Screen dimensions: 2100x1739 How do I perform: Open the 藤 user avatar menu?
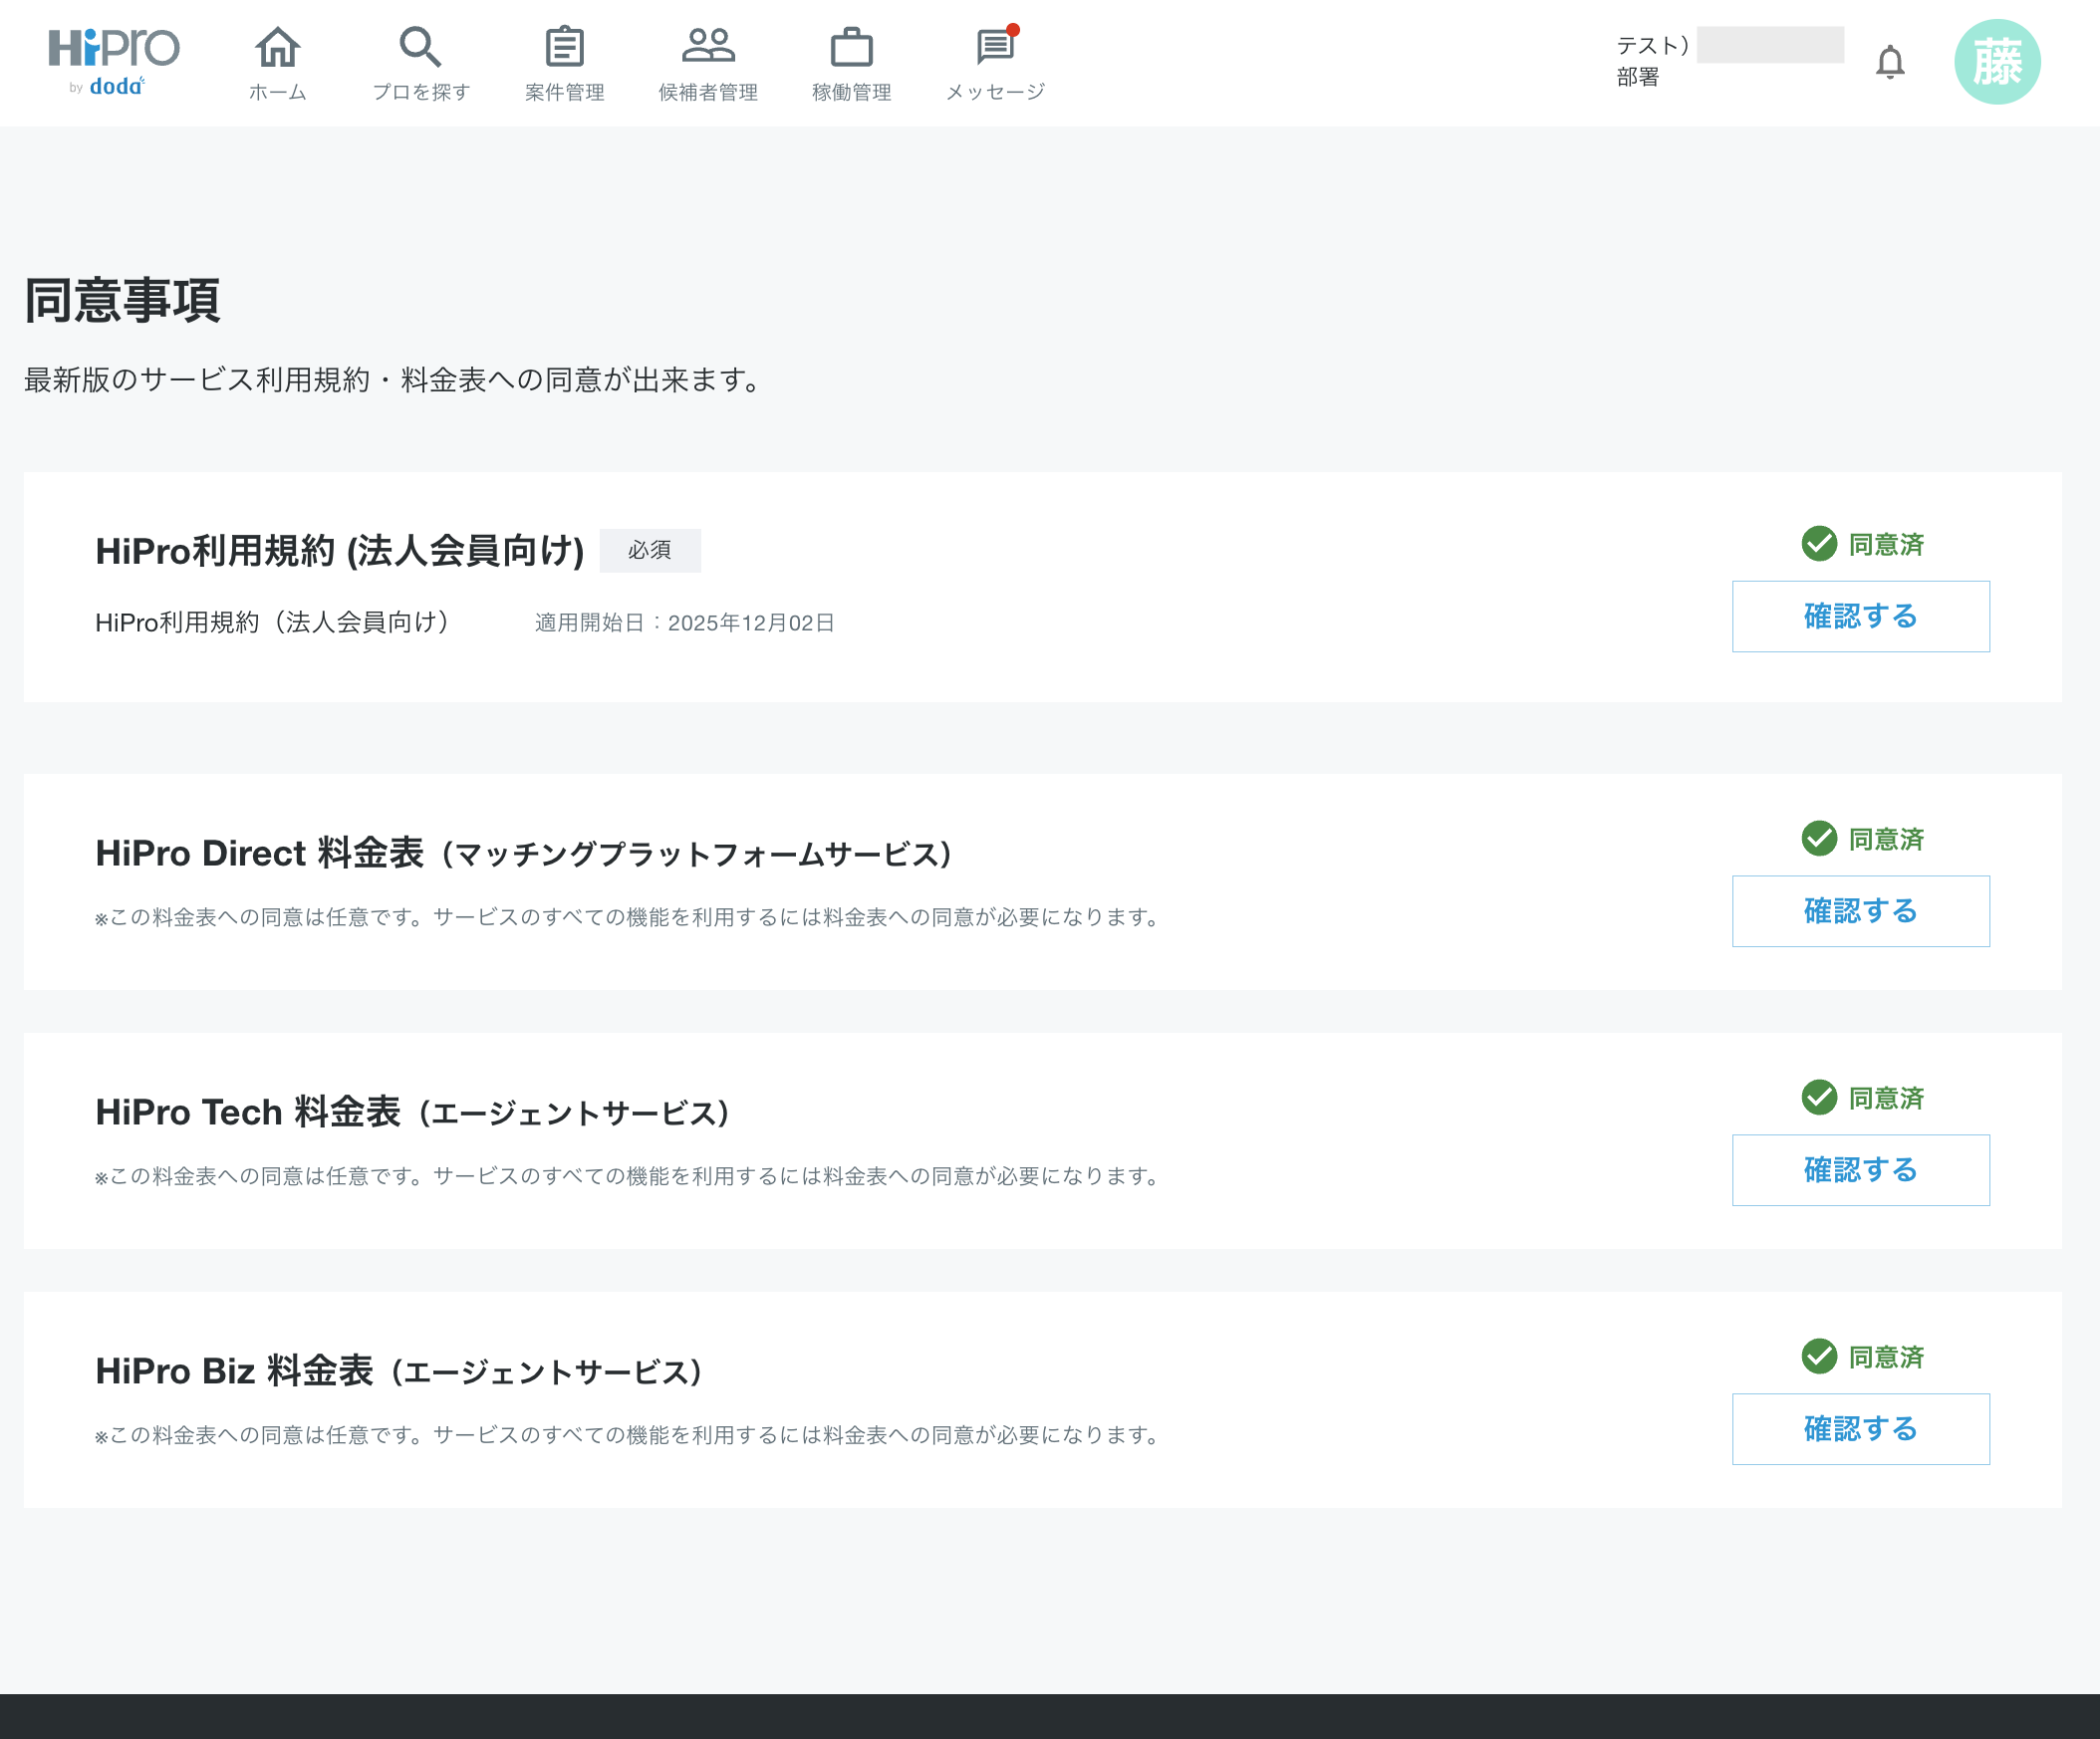pos(1996,62)
